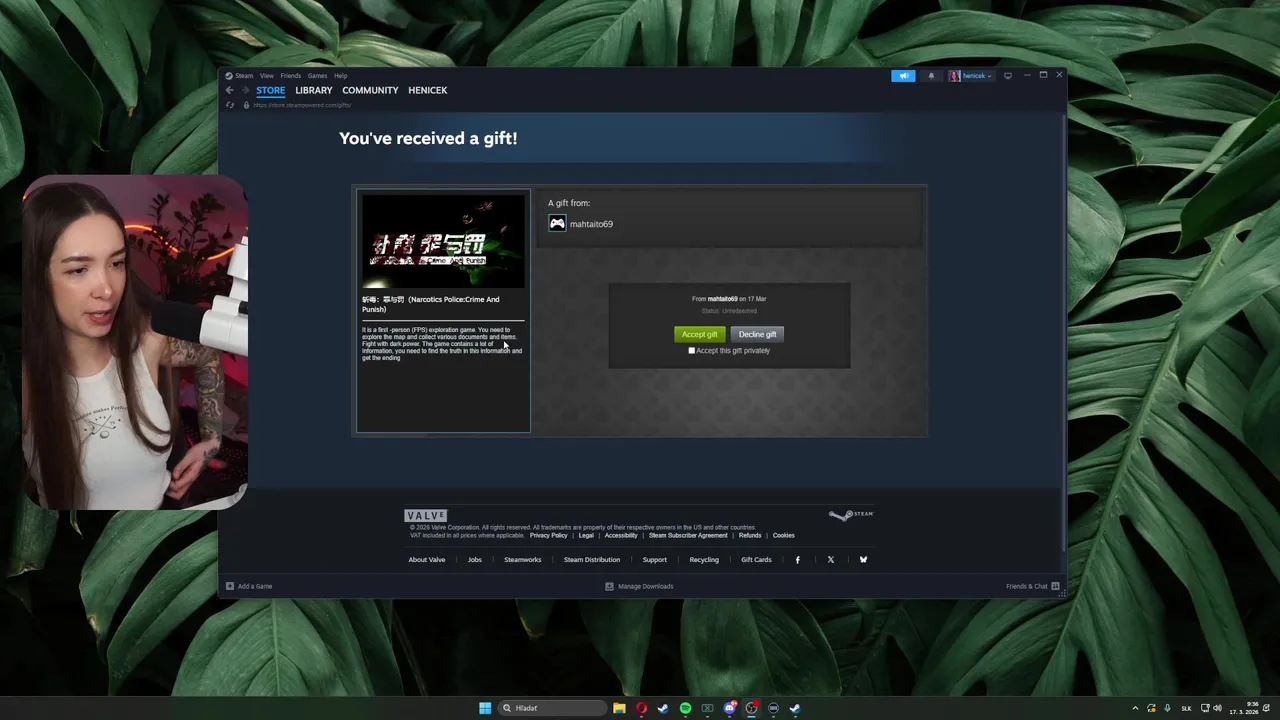Switch to the COMMUNITY tab

[370, 90]
